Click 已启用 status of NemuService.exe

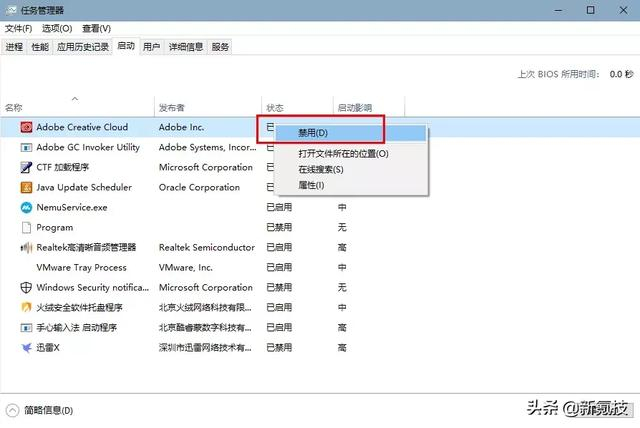click(x=279, y=207)
